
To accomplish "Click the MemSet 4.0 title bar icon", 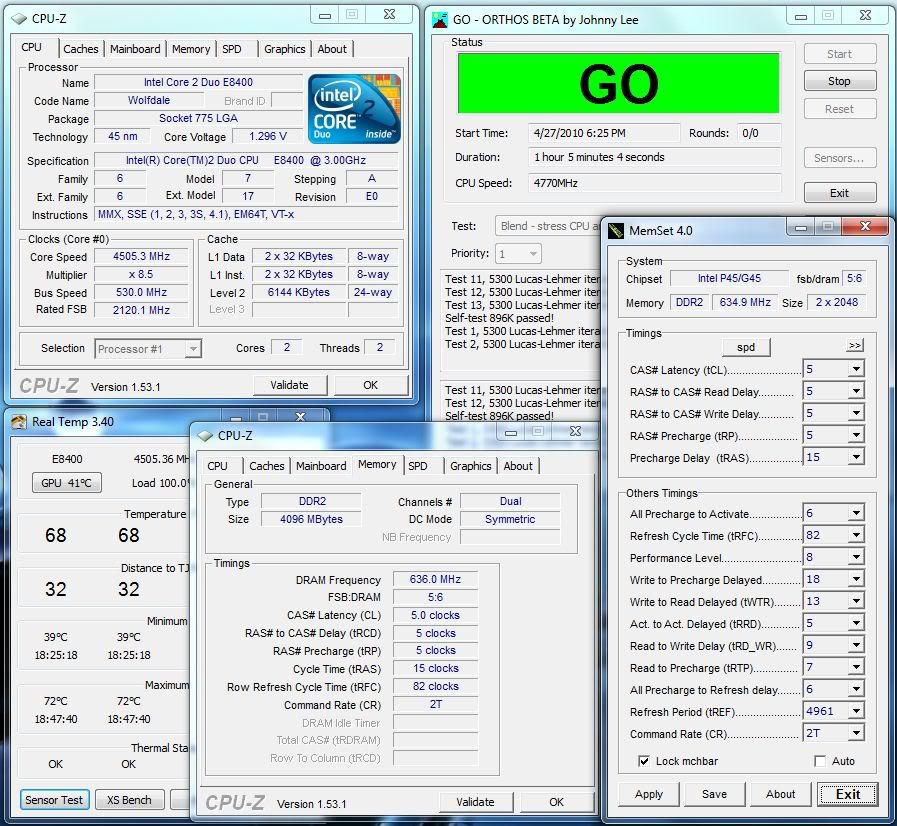I will [x=616, y=231].
